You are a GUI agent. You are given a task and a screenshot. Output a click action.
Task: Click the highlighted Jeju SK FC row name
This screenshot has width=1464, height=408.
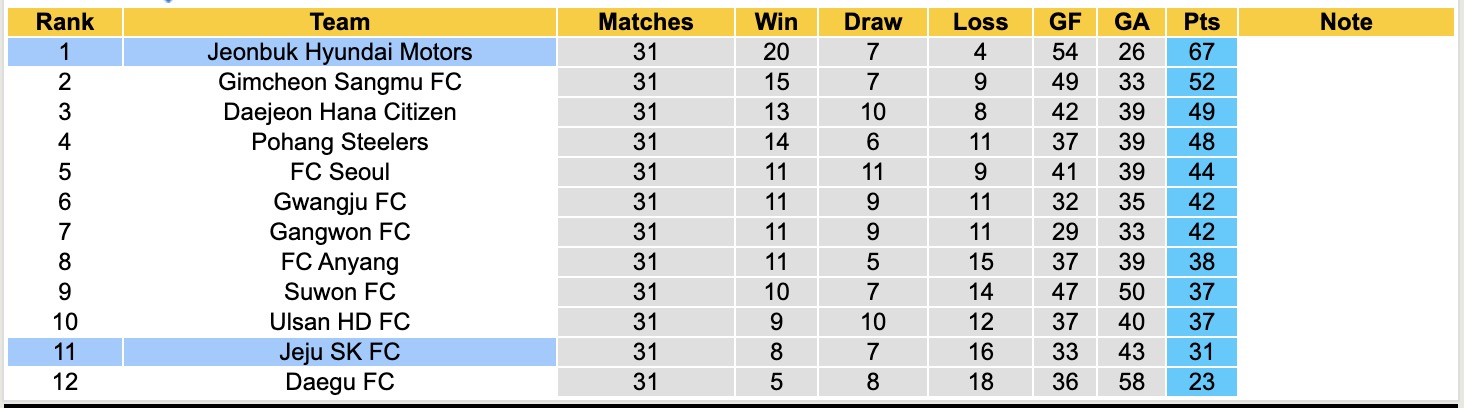pyautogui.click(x=340, y=352)
